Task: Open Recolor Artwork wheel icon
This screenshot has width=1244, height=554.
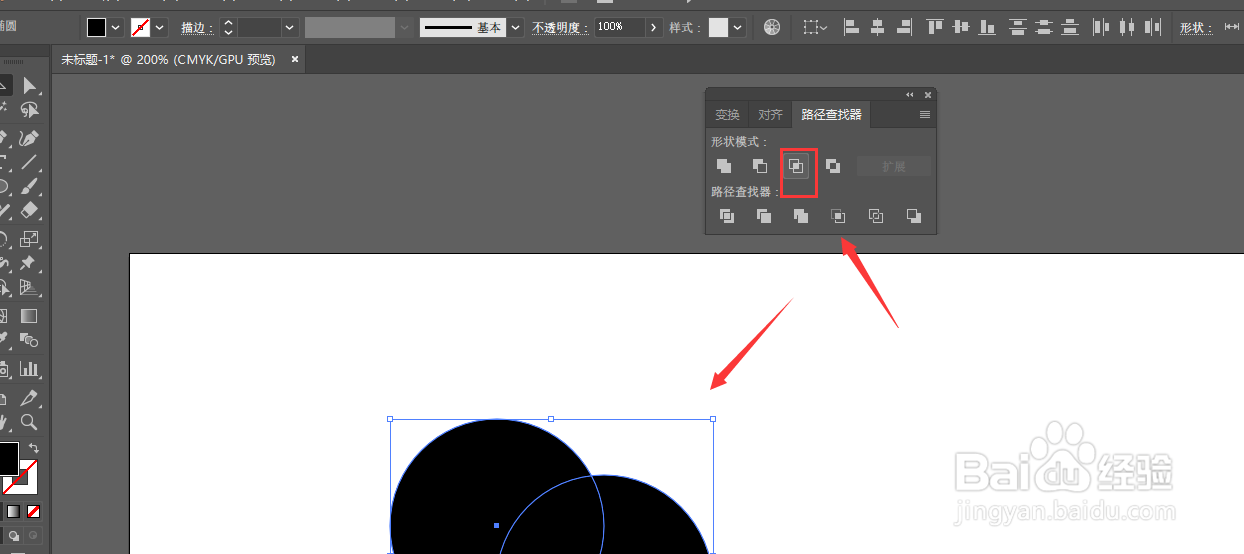Action: (x=772, y=27)
